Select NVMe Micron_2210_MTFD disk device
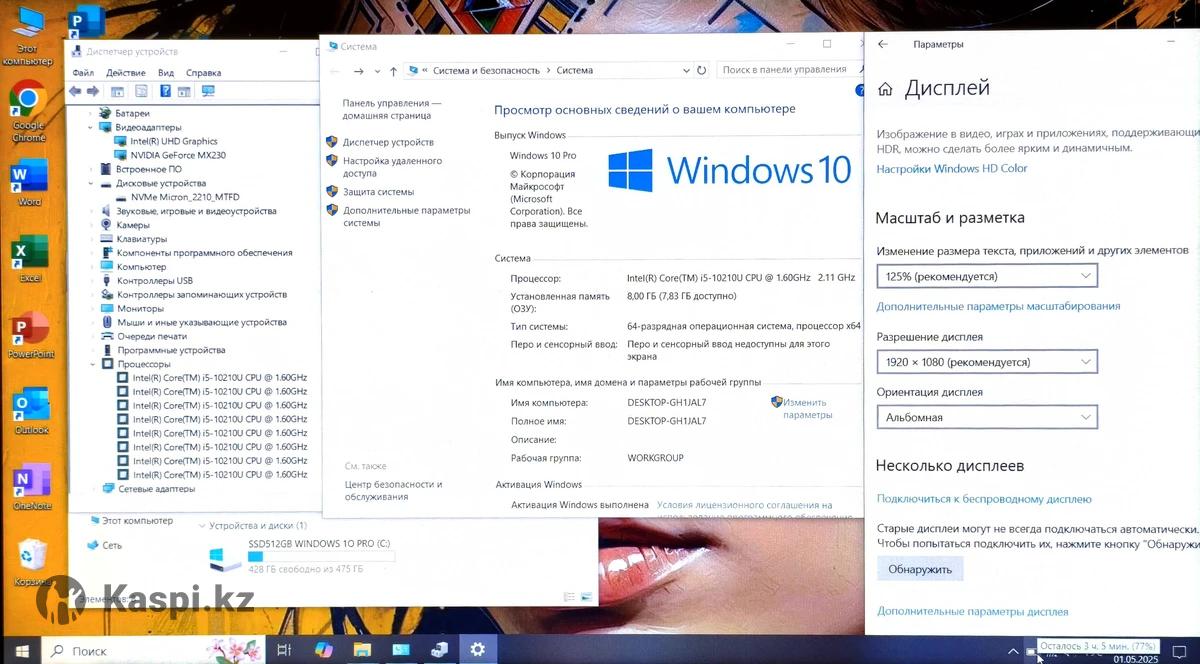 point(185,197)
